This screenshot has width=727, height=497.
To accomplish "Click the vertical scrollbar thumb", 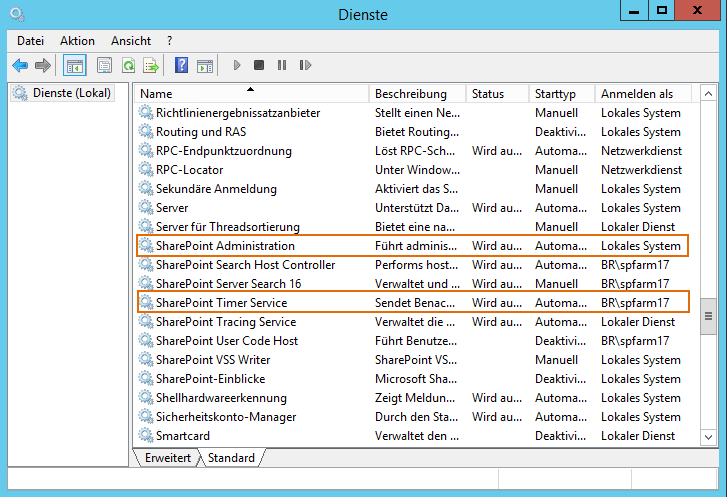I will [708, 316].
